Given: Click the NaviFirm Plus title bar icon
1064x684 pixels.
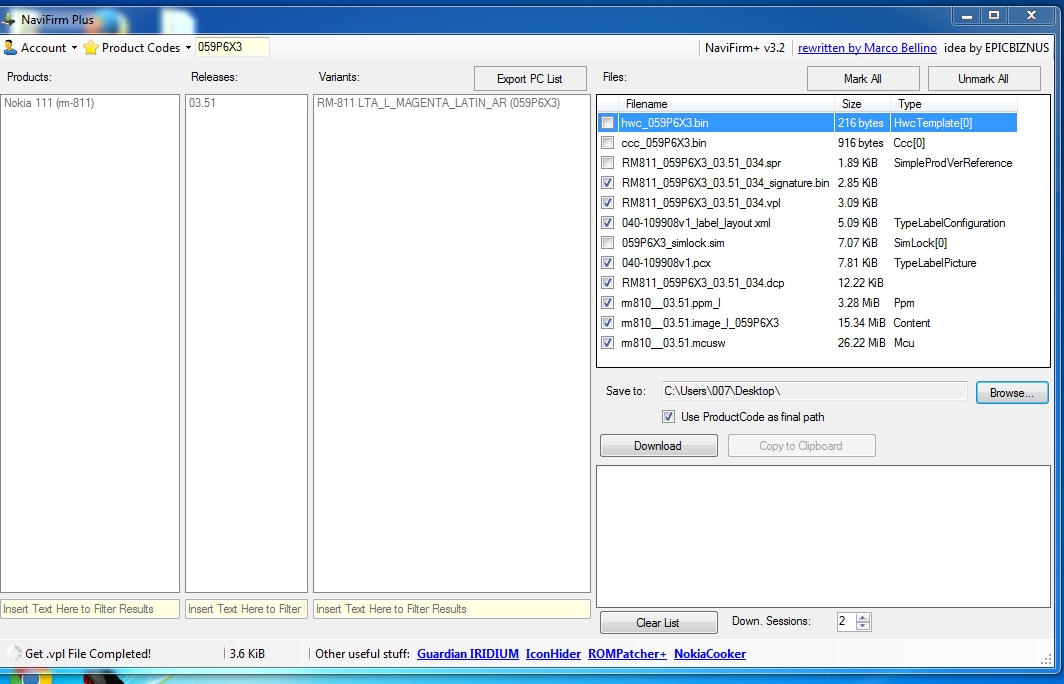Looking at the screenshot, I should point(8,19).
